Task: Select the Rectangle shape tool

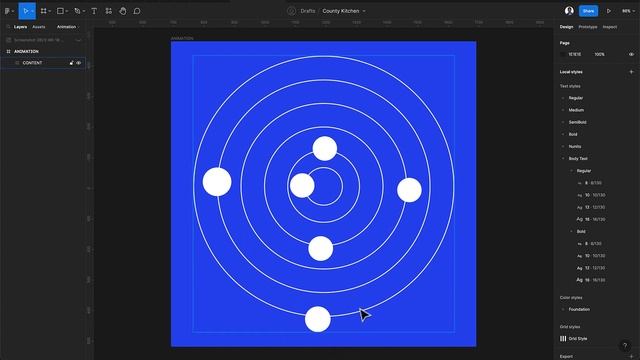Action: point(60,11)
